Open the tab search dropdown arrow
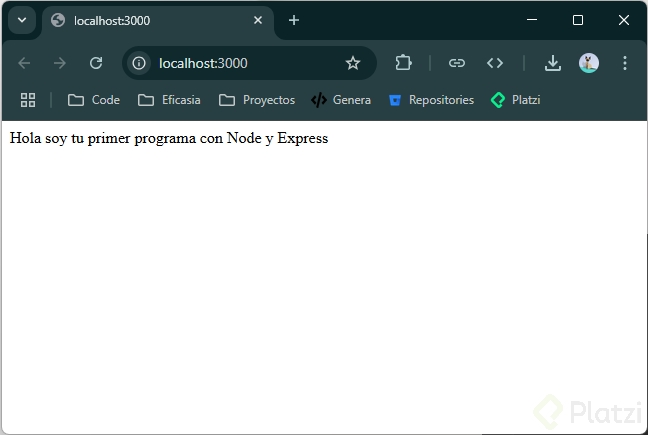The width and height of the screenshot is (648, 435). click(x=22, y=20)
